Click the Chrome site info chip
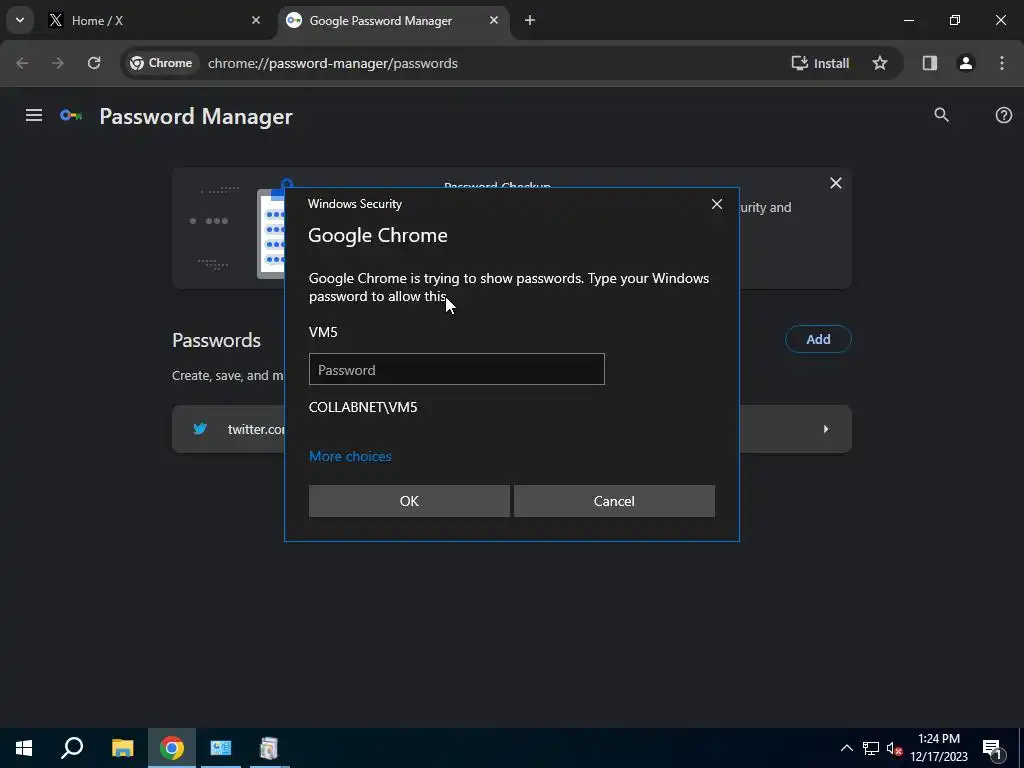This screenshot has height=768, width=1024. (161, 63)
